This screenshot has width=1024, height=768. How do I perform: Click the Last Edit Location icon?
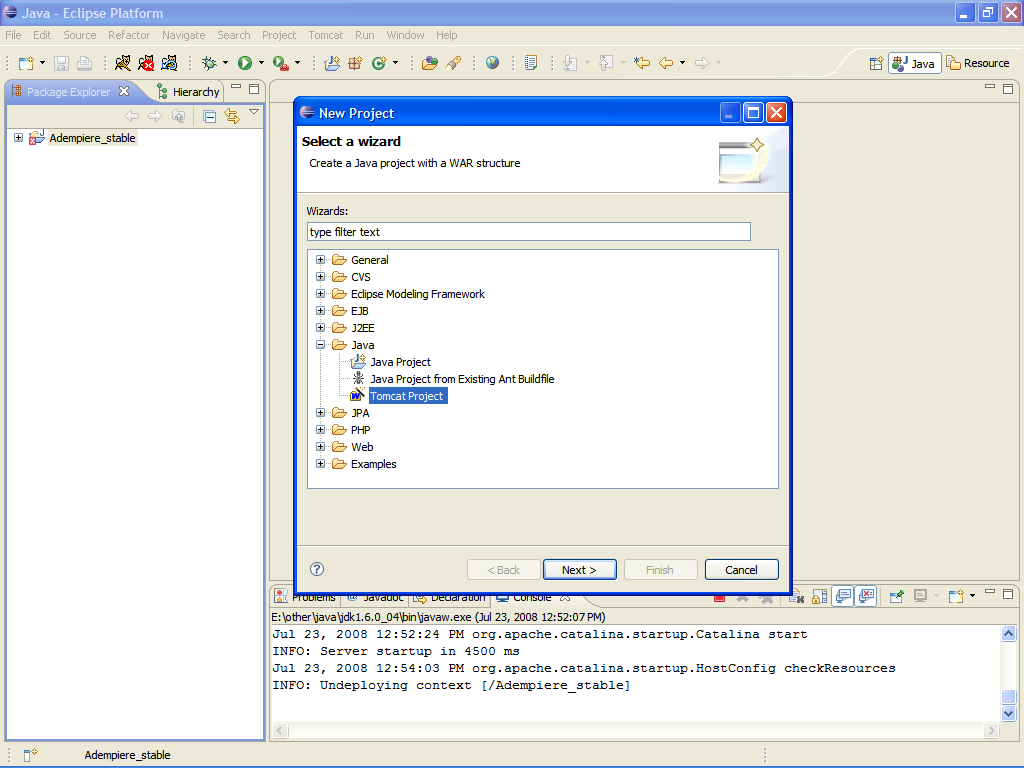[x=642, y=63]
